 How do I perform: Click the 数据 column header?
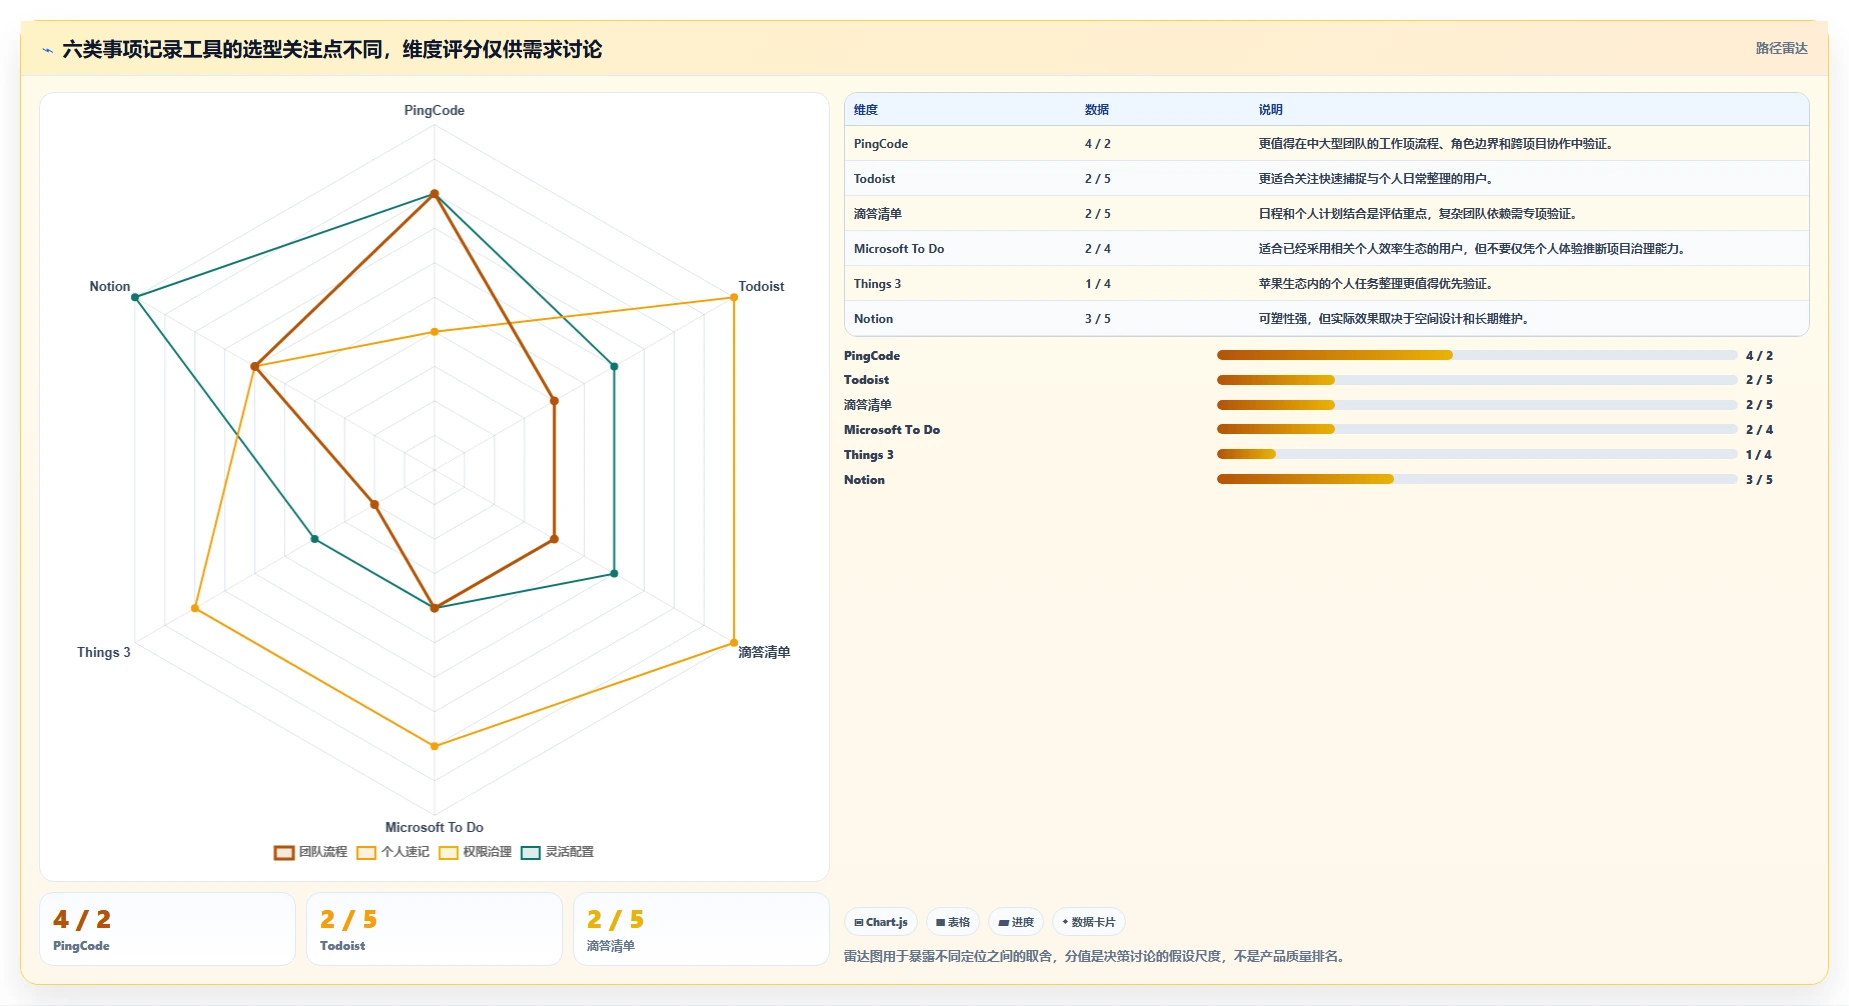(x=1097, y=110)
